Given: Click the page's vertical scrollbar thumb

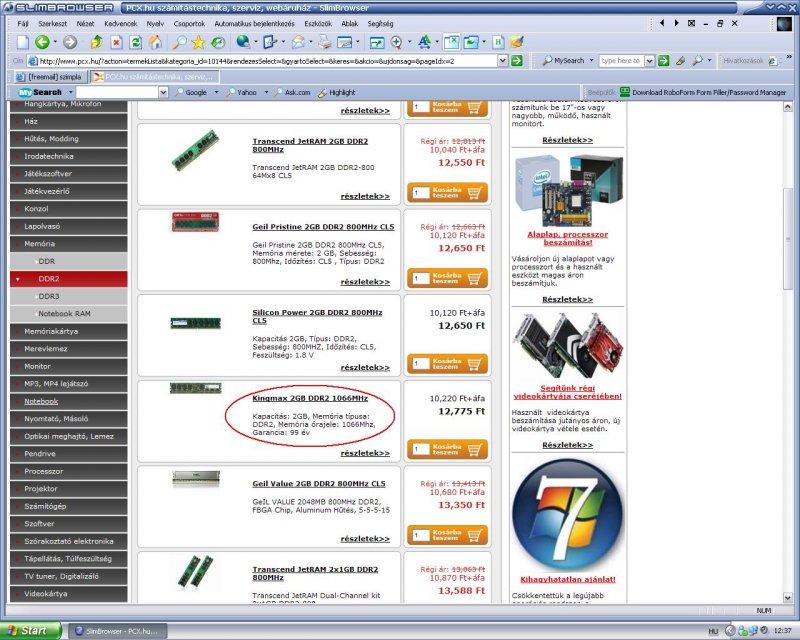Looking at the screenshot, I should (788, 239).
